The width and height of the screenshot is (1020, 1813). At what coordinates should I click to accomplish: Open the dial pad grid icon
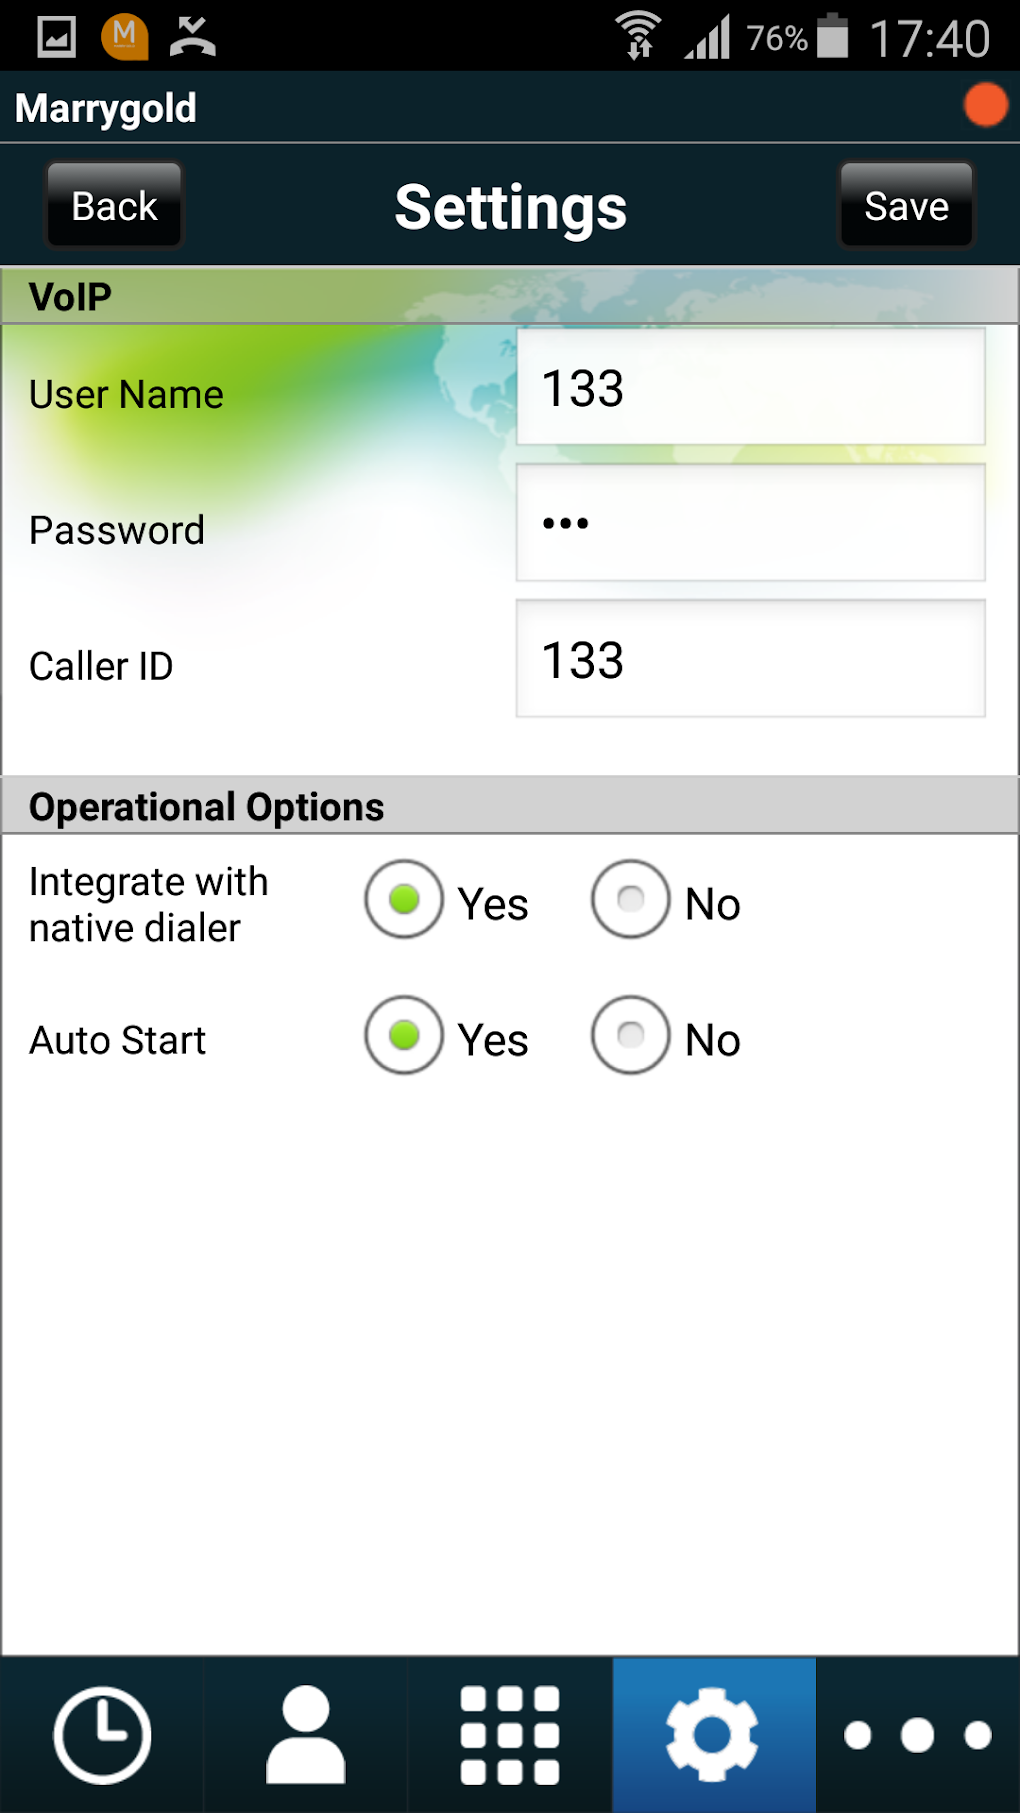tap(510, 1735)
